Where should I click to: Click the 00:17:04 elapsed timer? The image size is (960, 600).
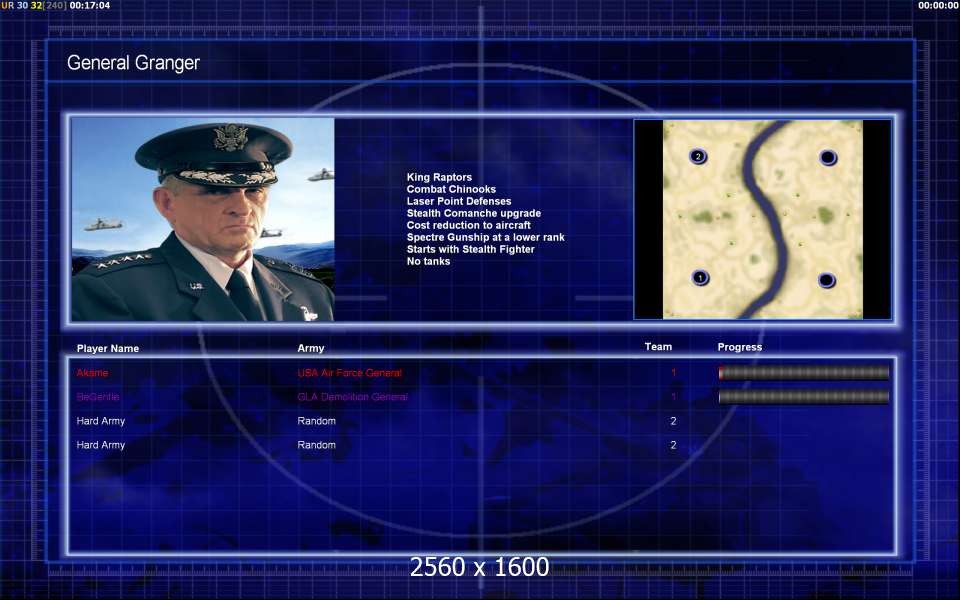coord(90,5)
